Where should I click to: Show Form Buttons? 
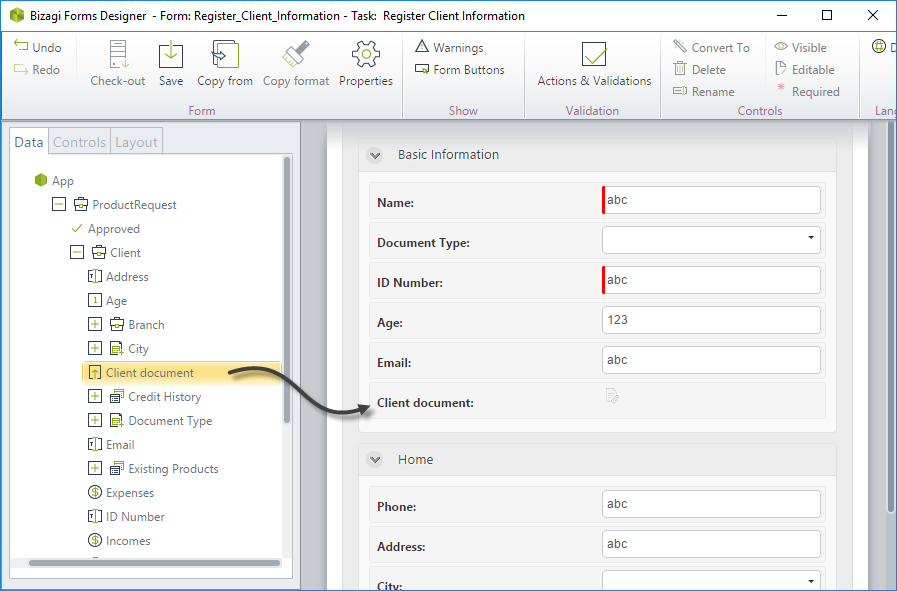click(x=460, y=69)
